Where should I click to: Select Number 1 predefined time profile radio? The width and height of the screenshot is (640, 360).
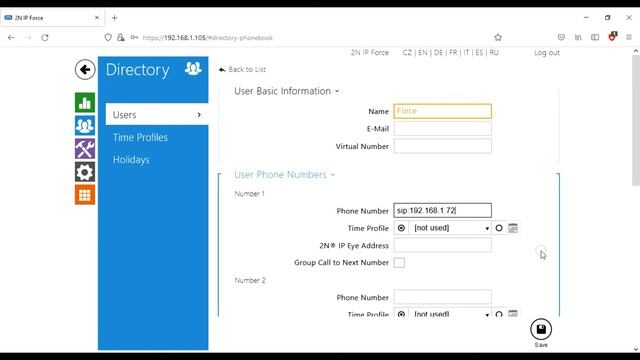coord(401,228)
